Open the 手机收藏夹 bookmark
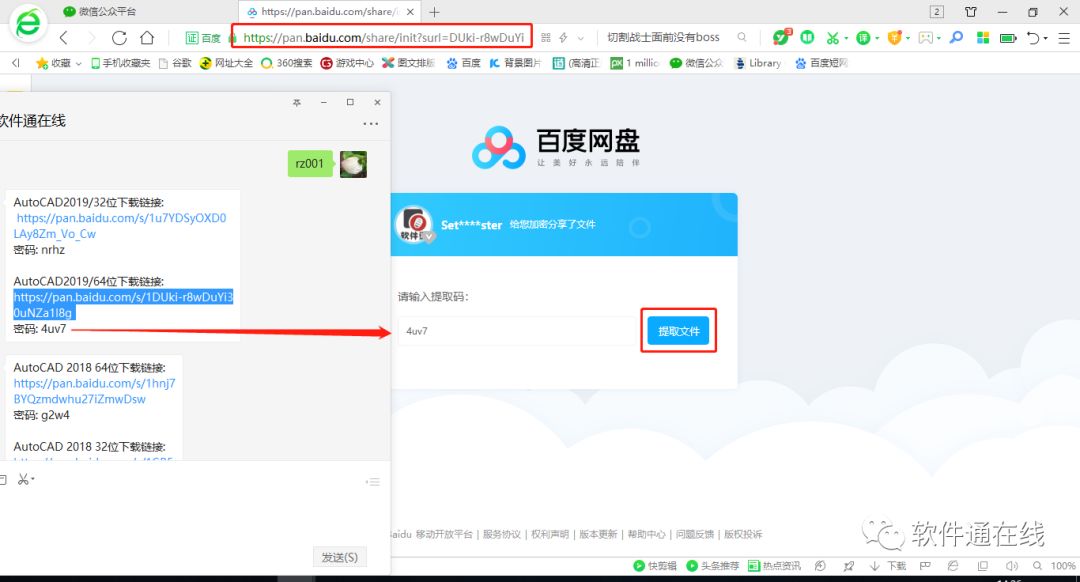Viewport: 1080px width, 582px height. 121,63
